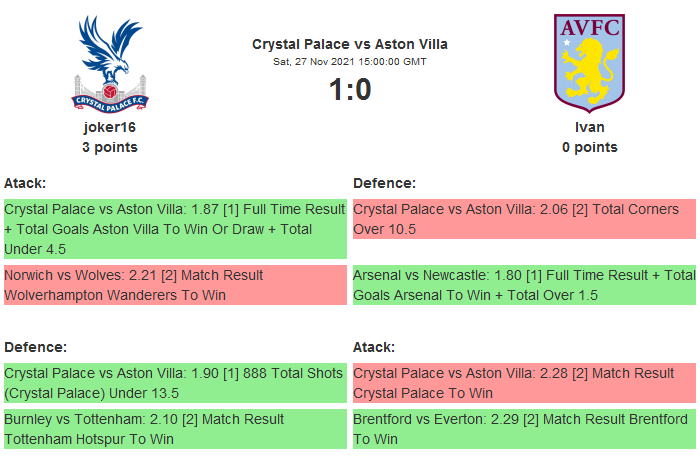Open Ivan player profile name

(x=589, y=127)
